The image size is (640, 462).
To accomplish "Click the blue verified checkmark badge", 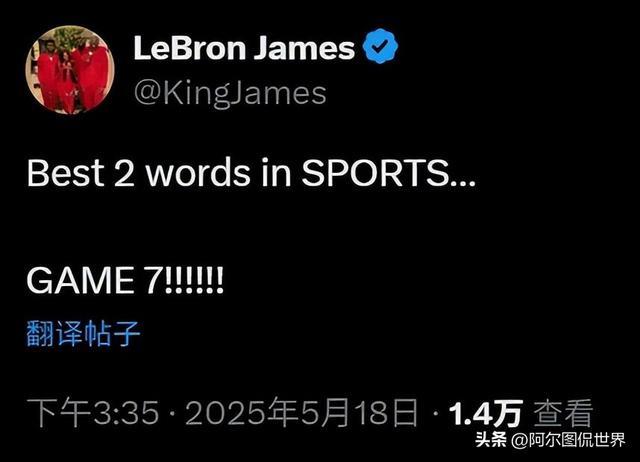I will coord(380,47).
